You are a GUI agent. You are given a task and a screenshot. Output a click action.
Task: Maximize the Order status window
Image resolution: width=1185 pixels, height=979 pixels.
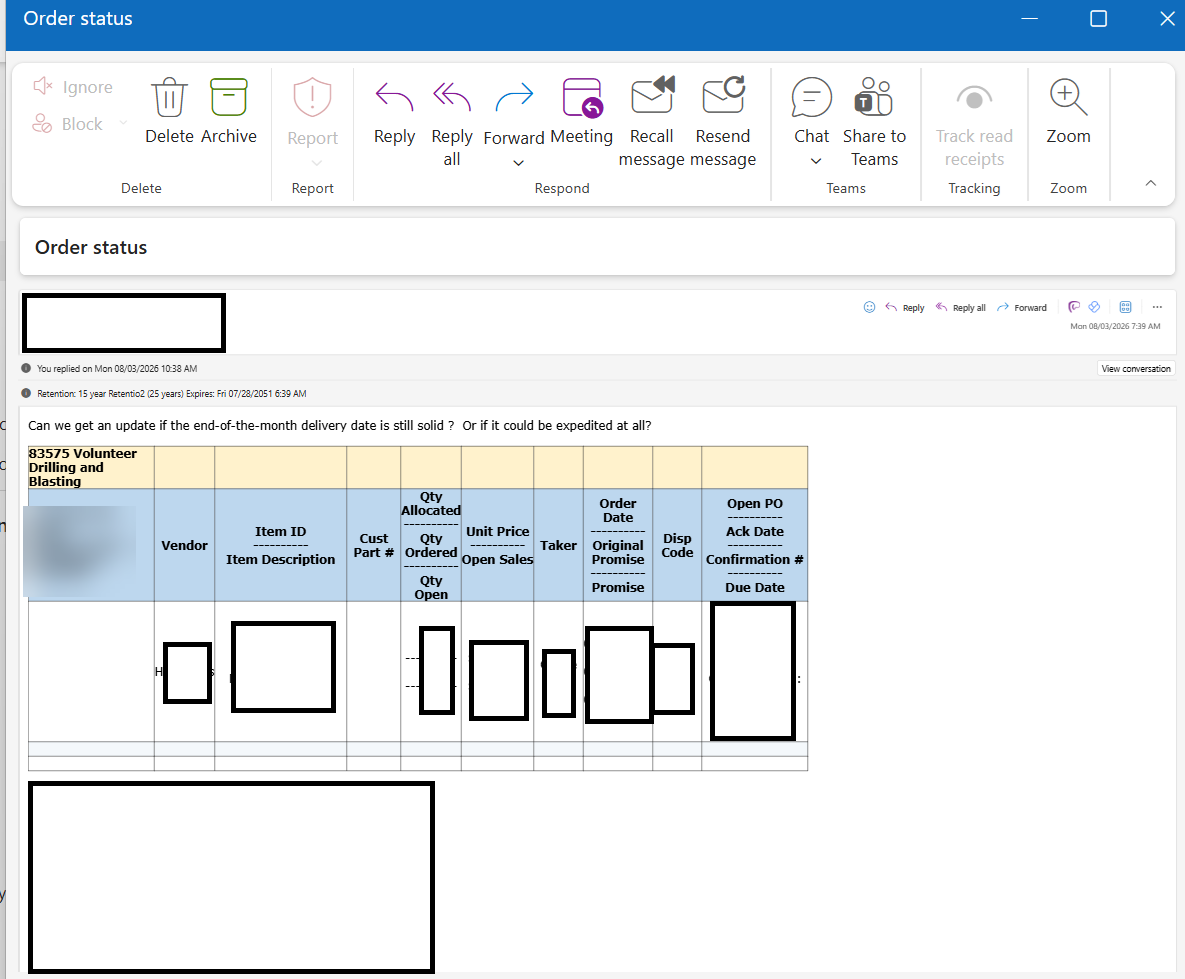pyautogui.click(x=1098, y=18)
